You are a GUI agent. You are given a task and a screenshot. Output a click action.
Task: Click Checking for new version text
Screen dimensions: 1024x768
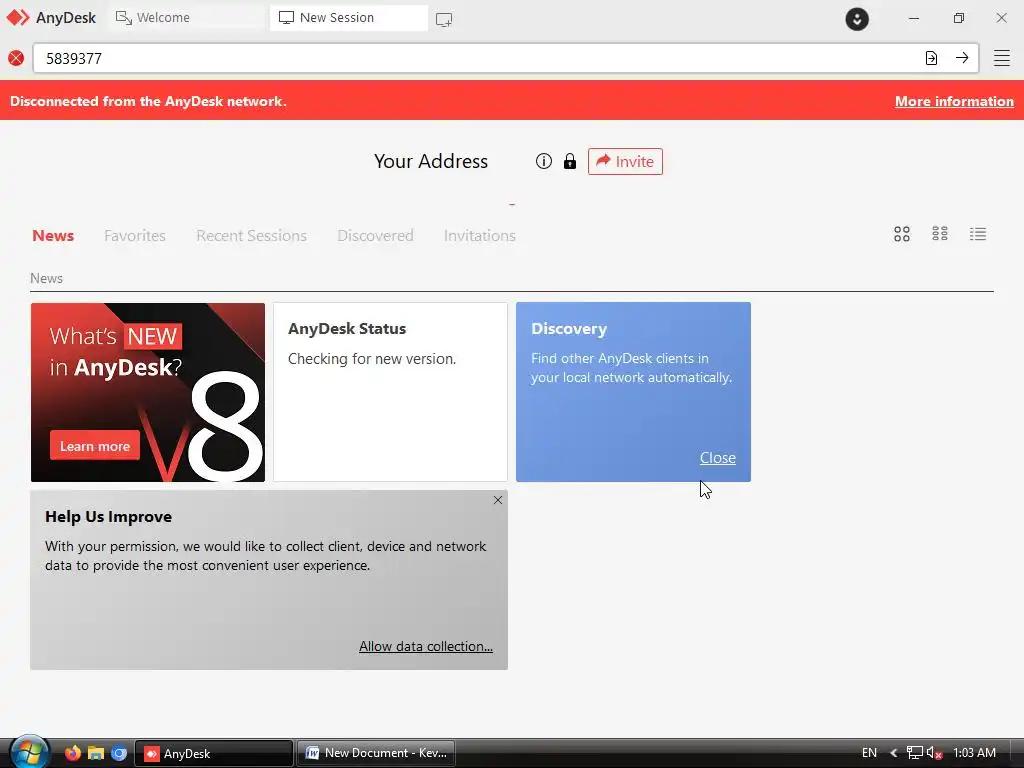click(x=372, y=359)
